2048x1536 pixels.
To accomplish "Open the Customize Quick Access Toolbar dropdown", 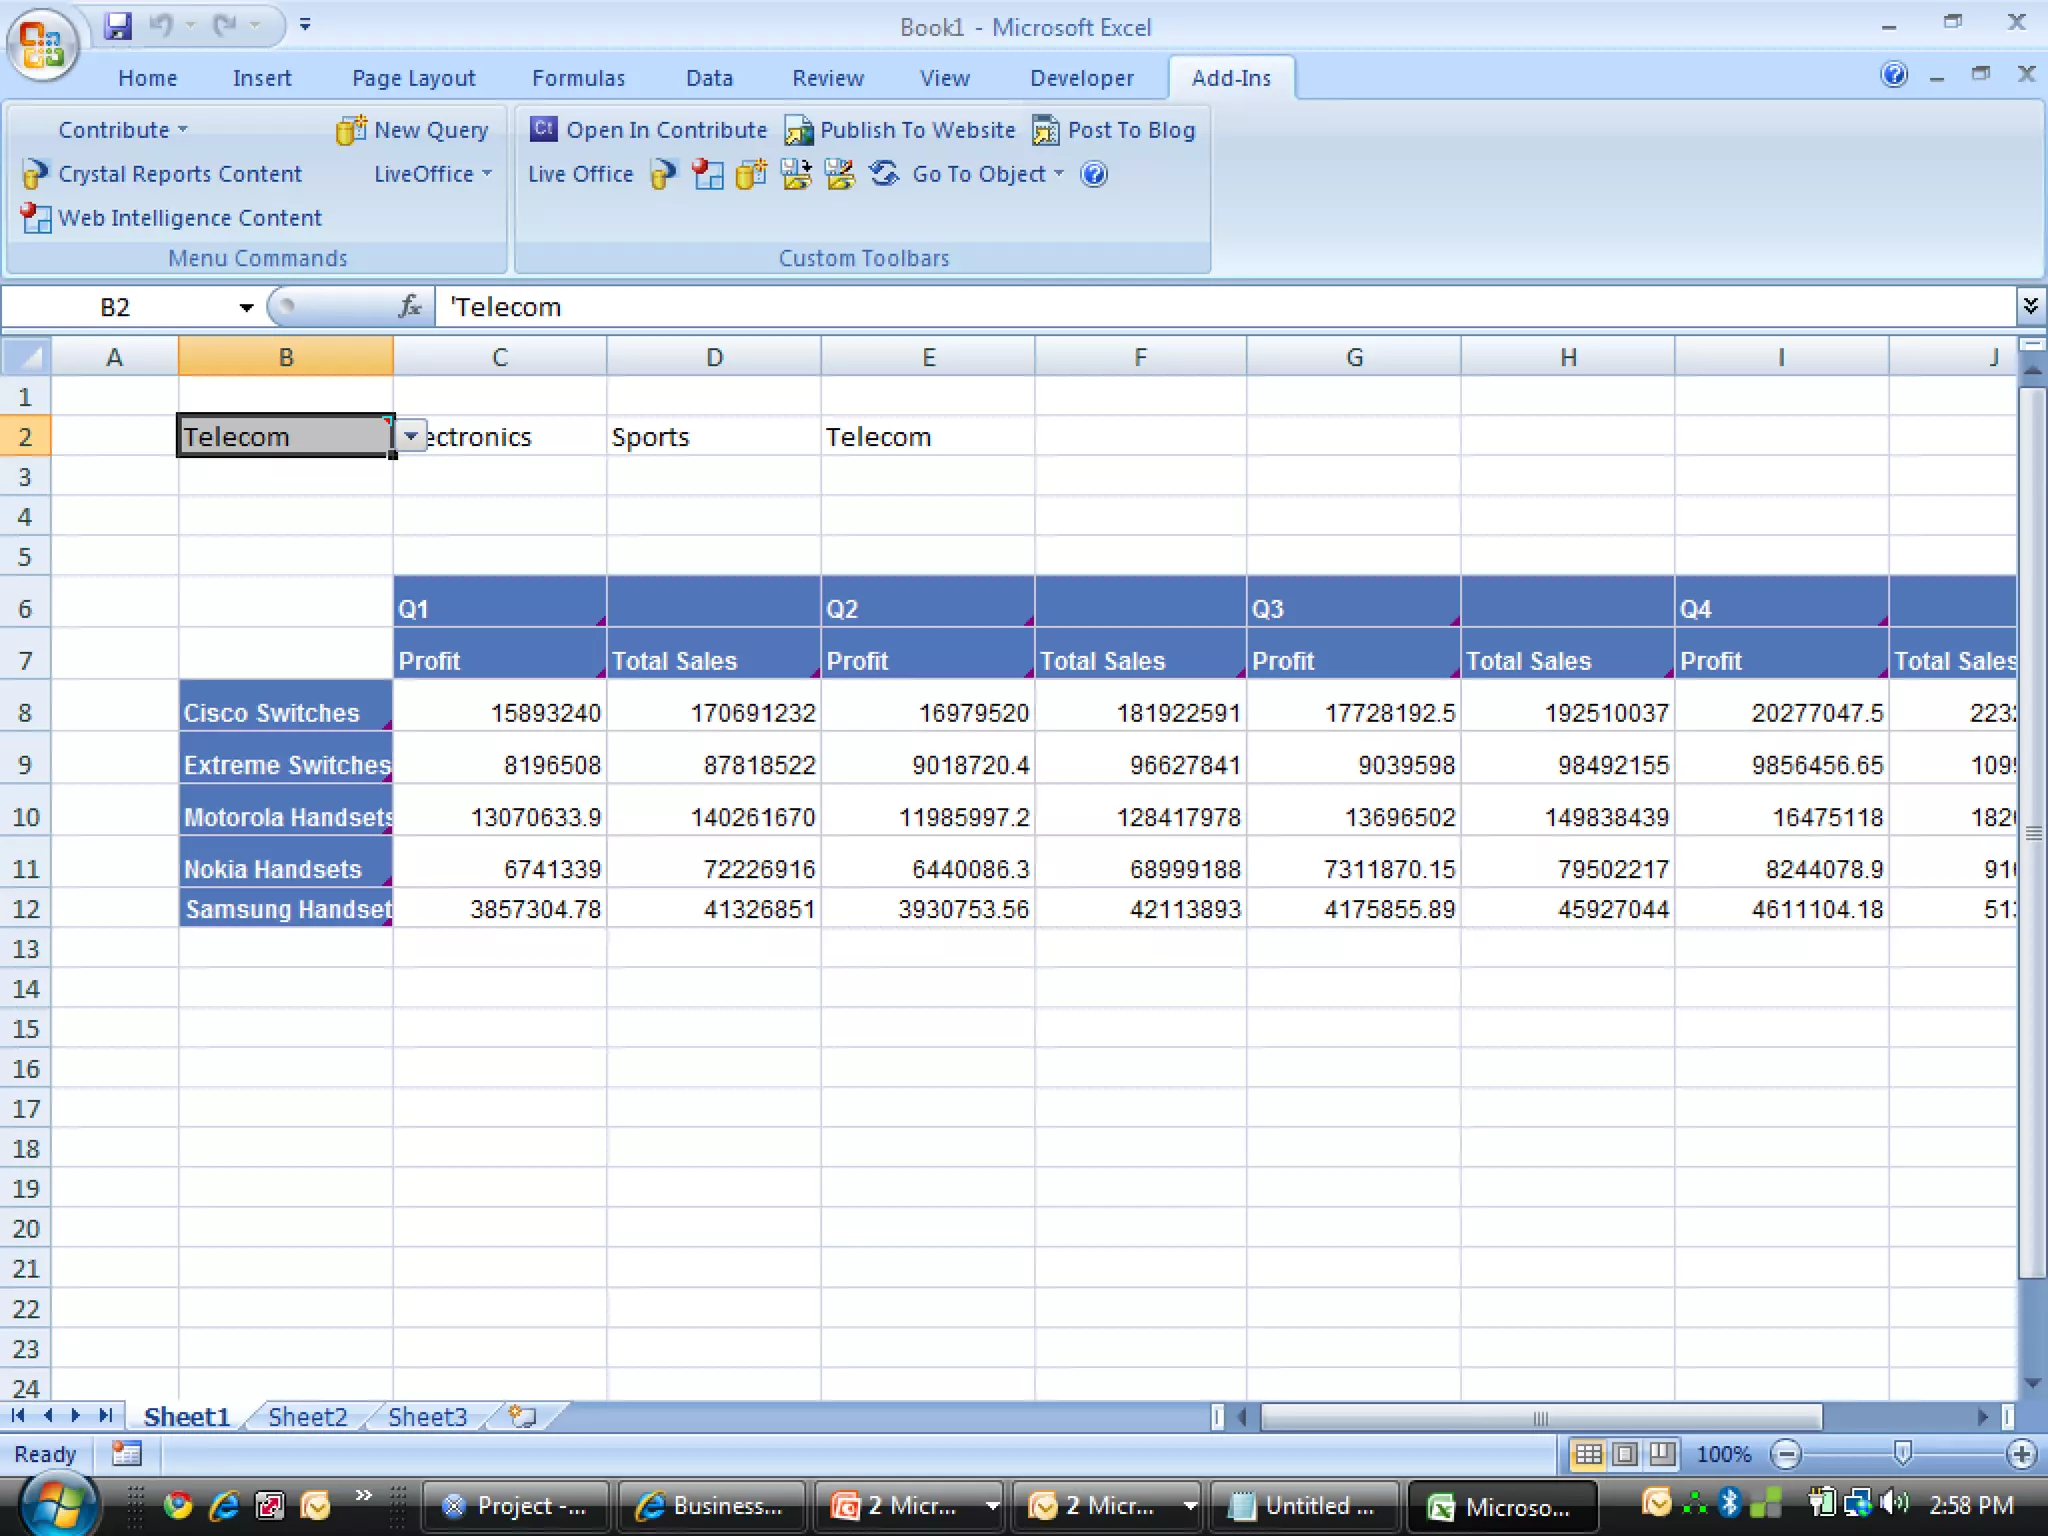I will (x=305, y=25).
